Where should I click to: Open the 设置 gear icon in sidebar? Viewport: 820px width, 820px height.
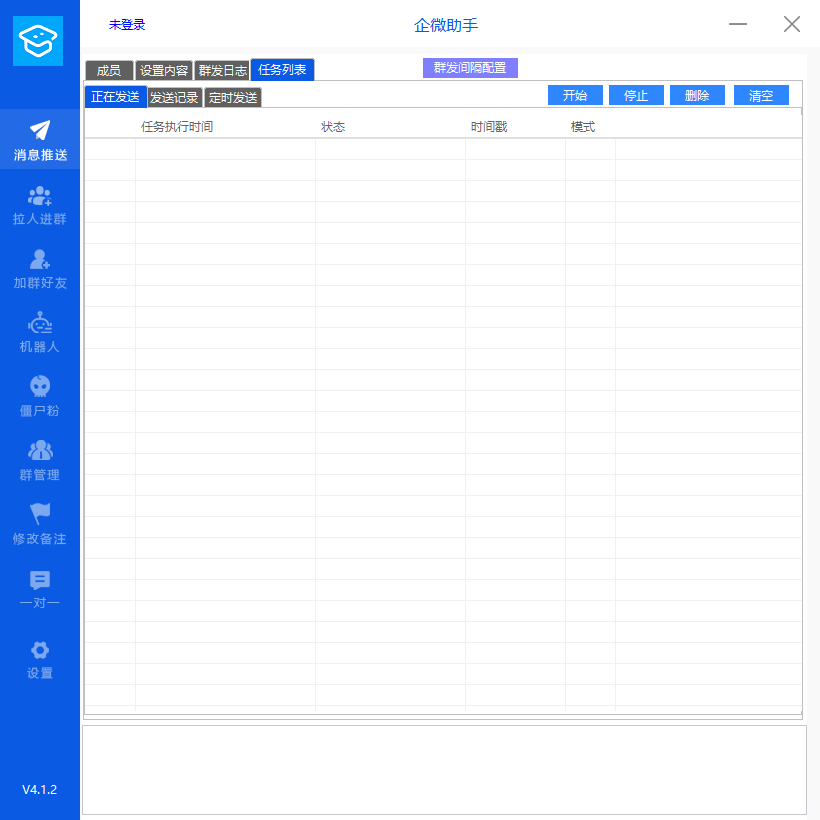tap(40, 650)
